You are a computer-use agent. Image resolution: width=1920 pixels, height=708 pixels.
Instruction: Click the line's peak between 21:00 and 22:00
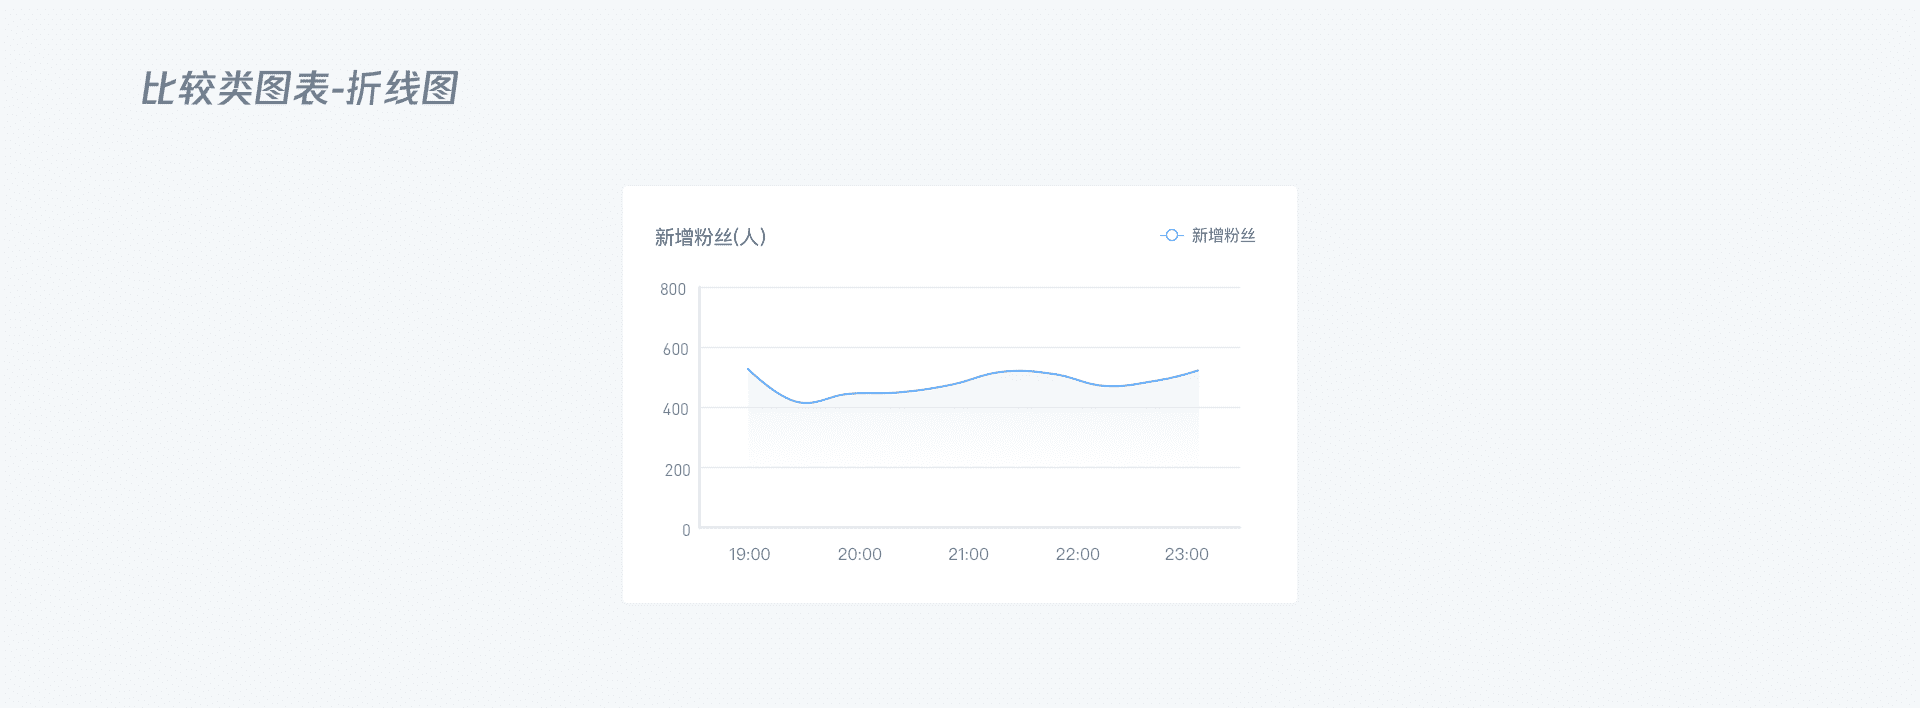pos(1017,371)
